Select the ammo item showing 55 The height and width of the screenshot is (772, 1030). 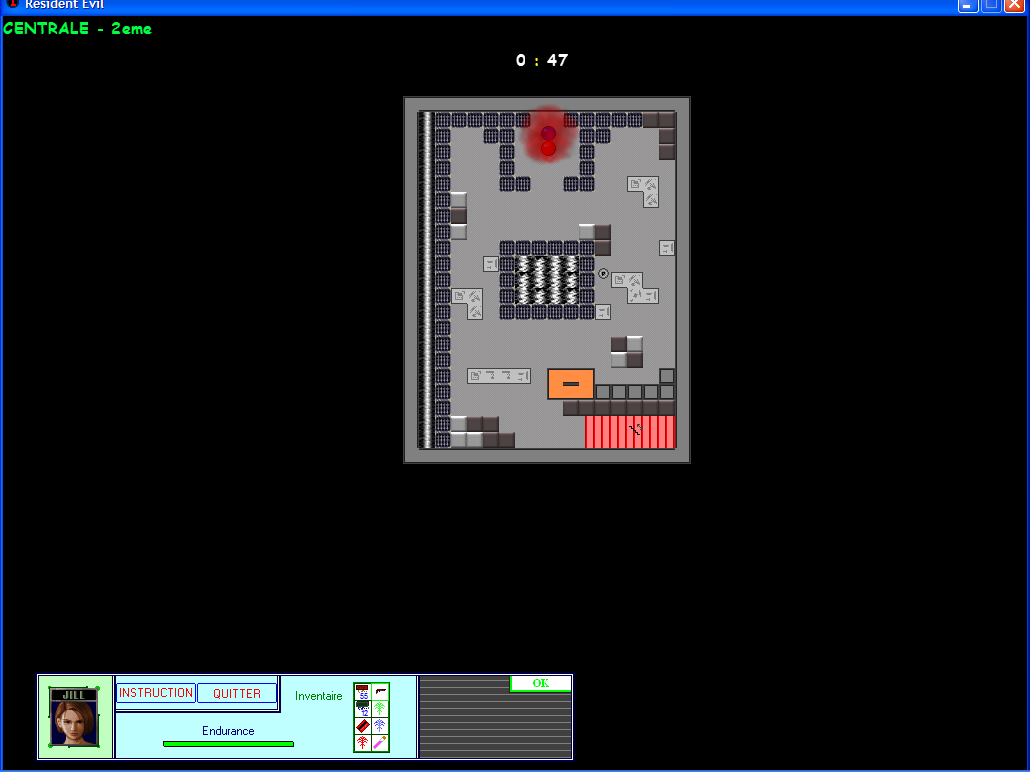pos(363,692)
